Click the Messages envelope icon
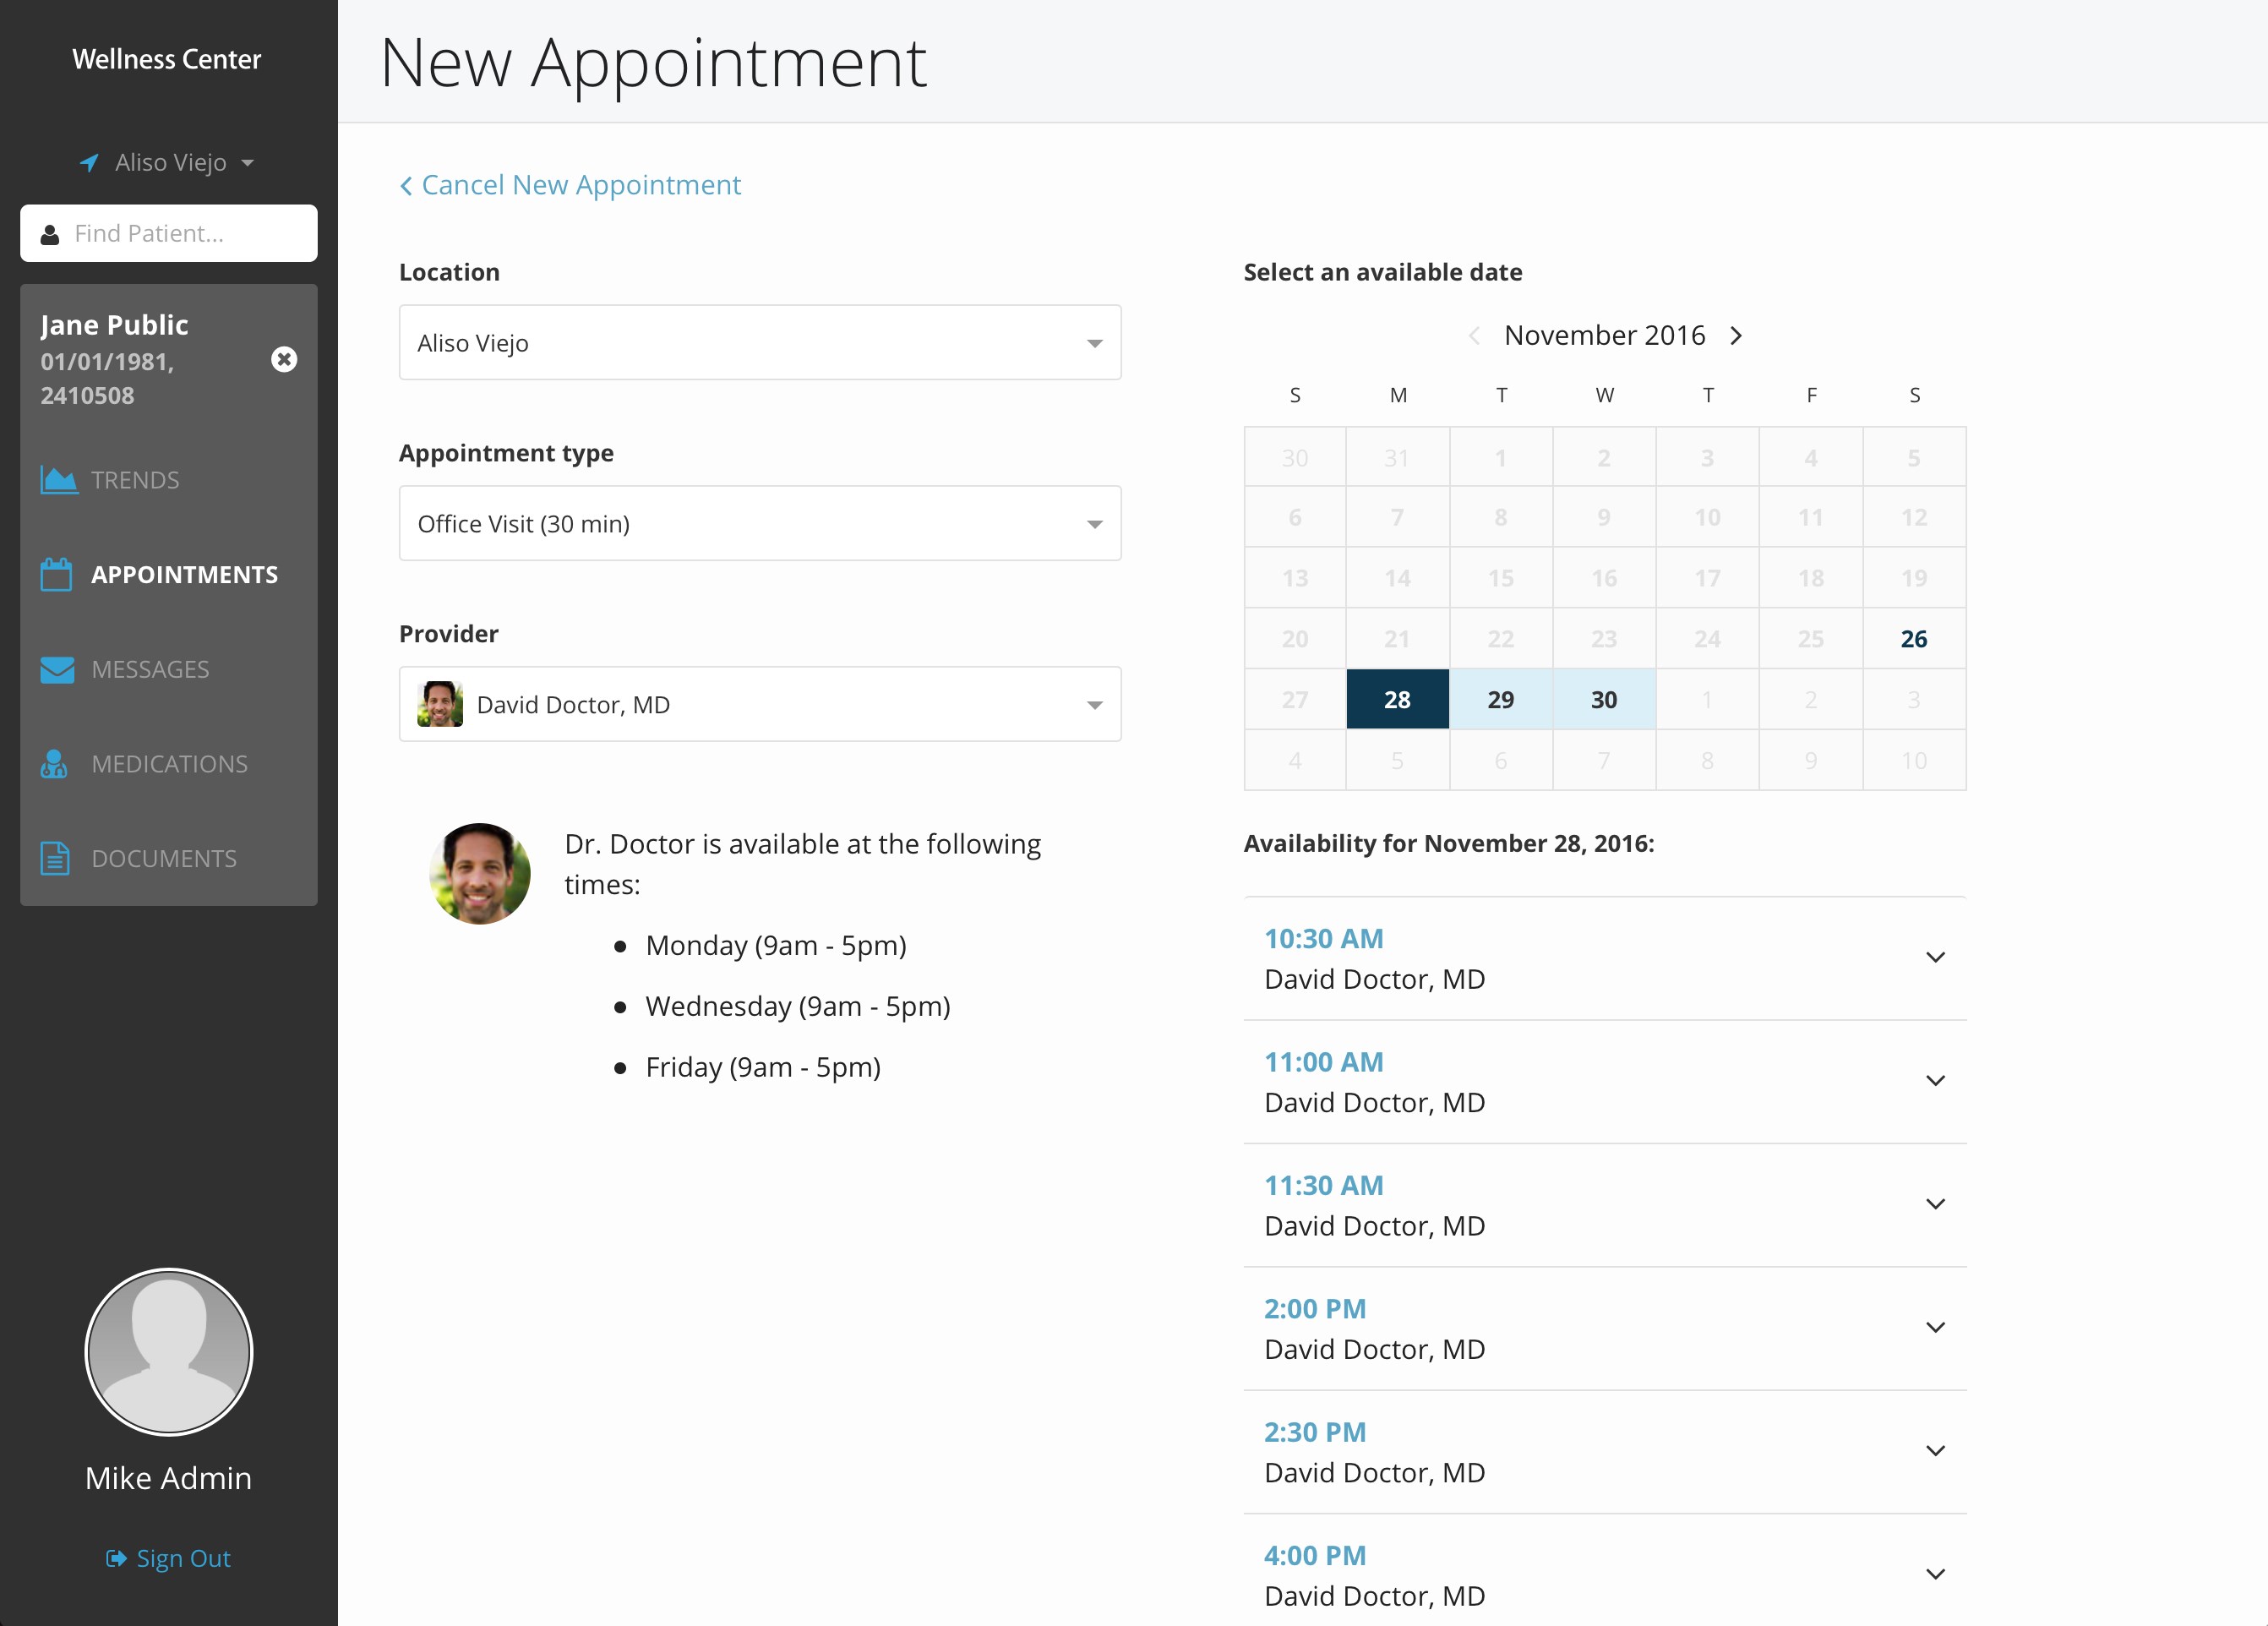The width and height of the screenshot is (2268, 1626). coord(57,669)
